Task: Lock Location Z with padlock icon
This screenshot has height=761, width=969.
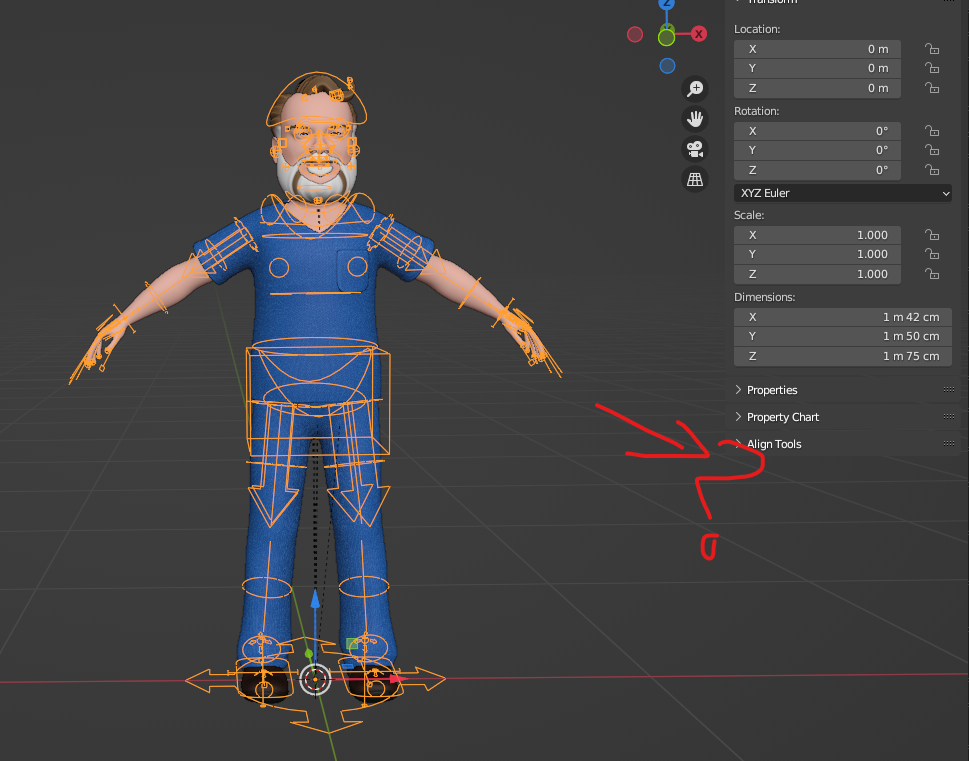Action: (932, 88)
